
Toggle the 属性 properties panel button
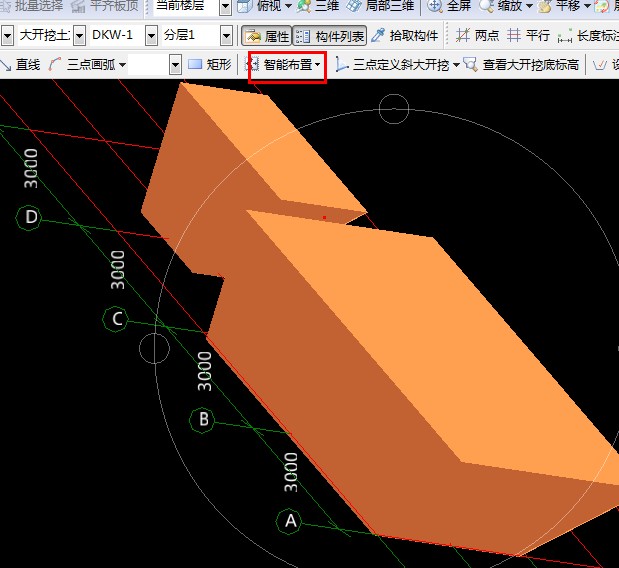tap(266, 36)
